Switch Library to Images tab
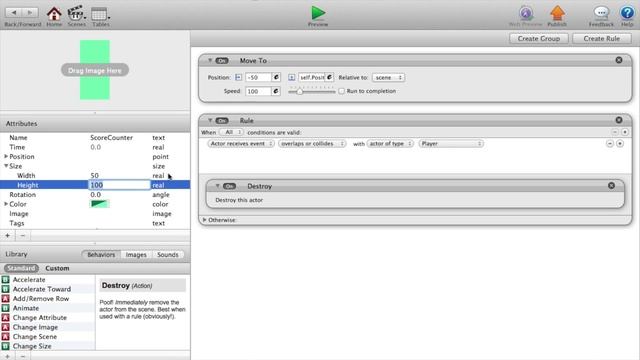Screen dimensions: 640x360 [x=136, y=255]
